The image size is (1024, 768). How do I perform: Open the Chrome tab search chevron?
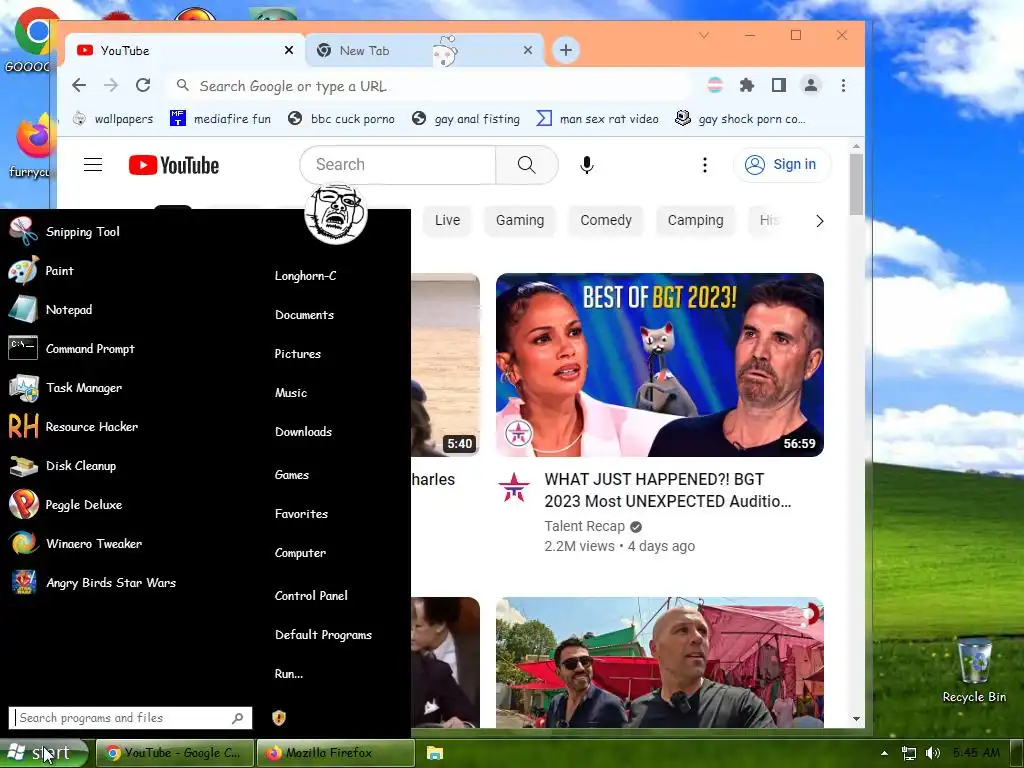(703, 35)
